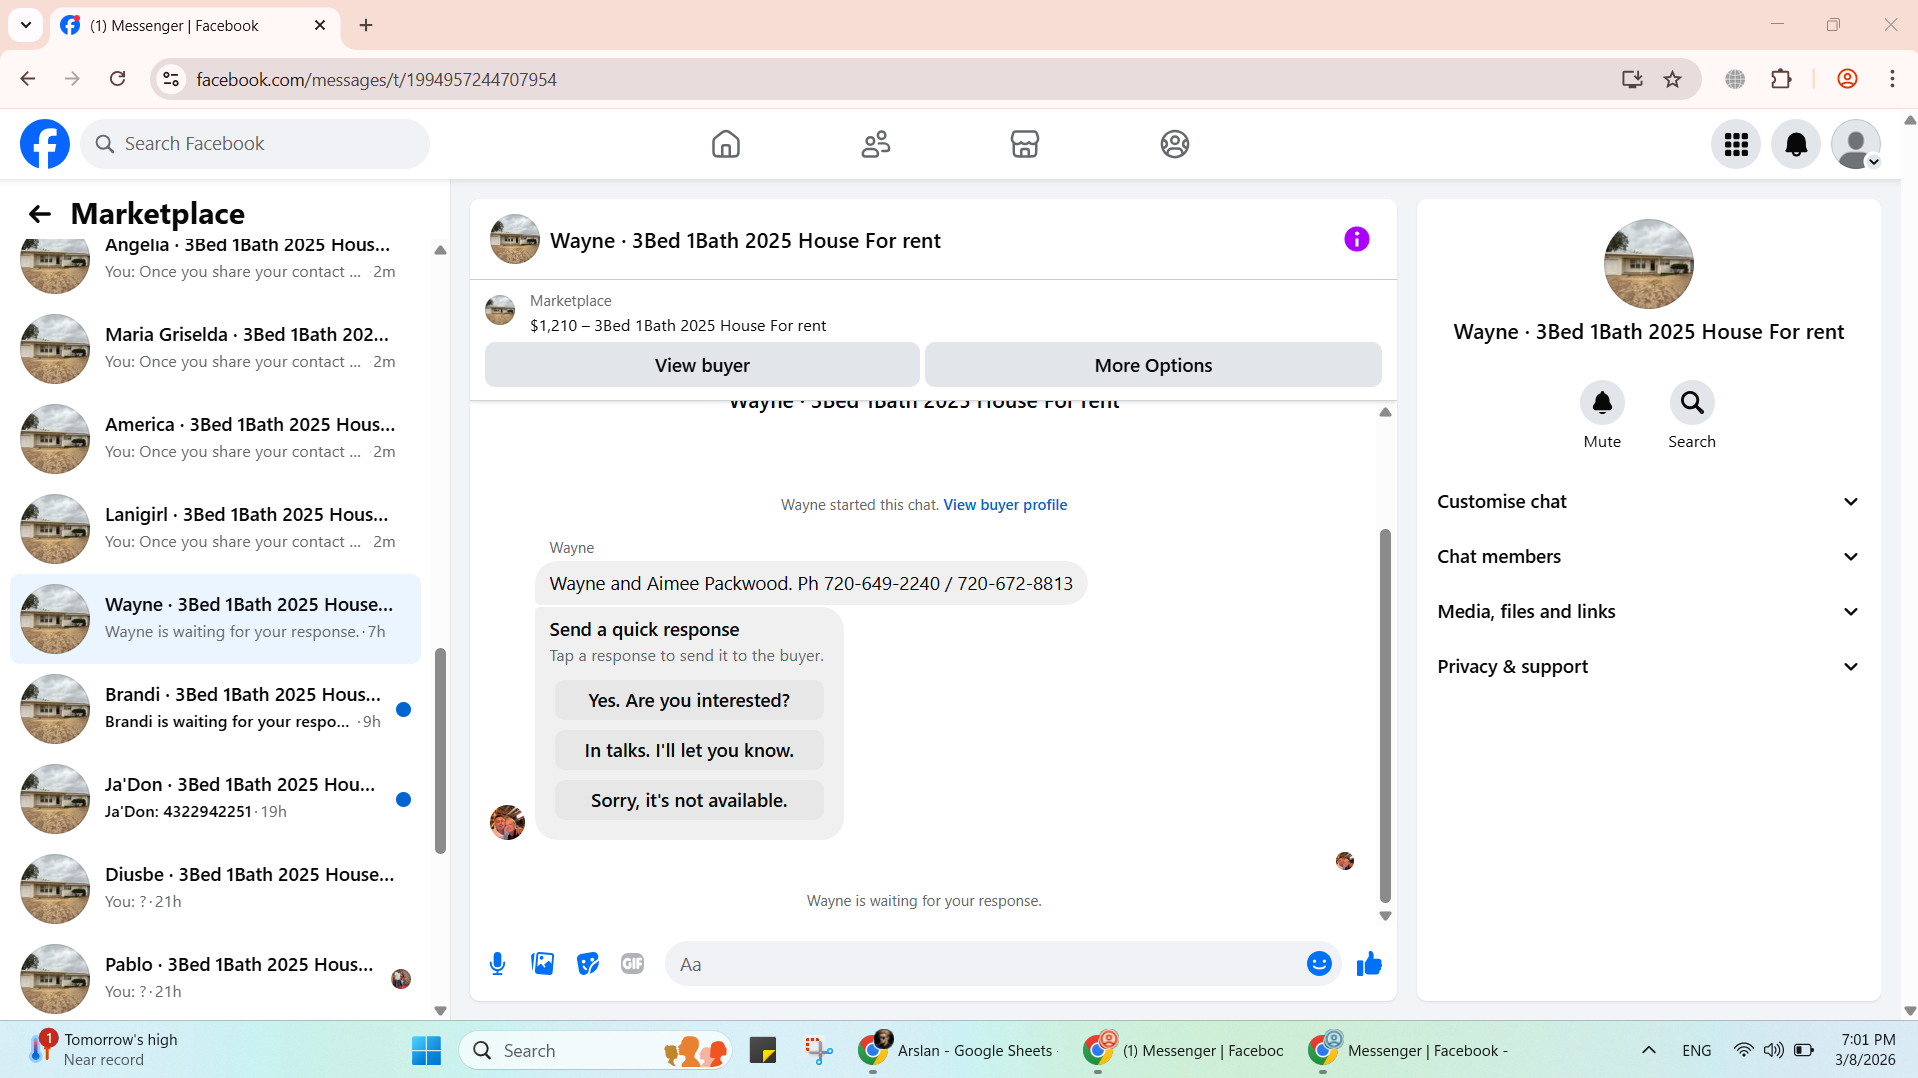The image size is (1918, 1078).
Task: Open Facebook notifications bell
Action: 1796,144
